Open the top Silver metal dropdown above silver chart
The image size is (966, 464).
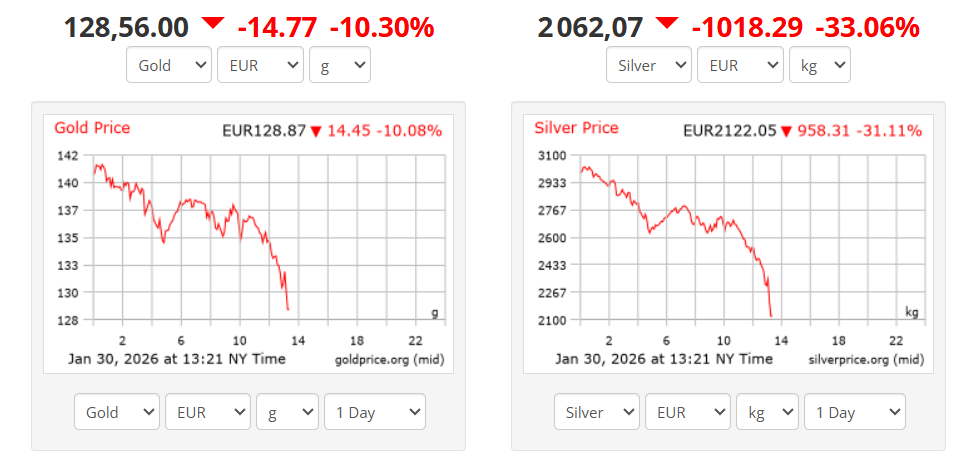click(x=649, y=66)
